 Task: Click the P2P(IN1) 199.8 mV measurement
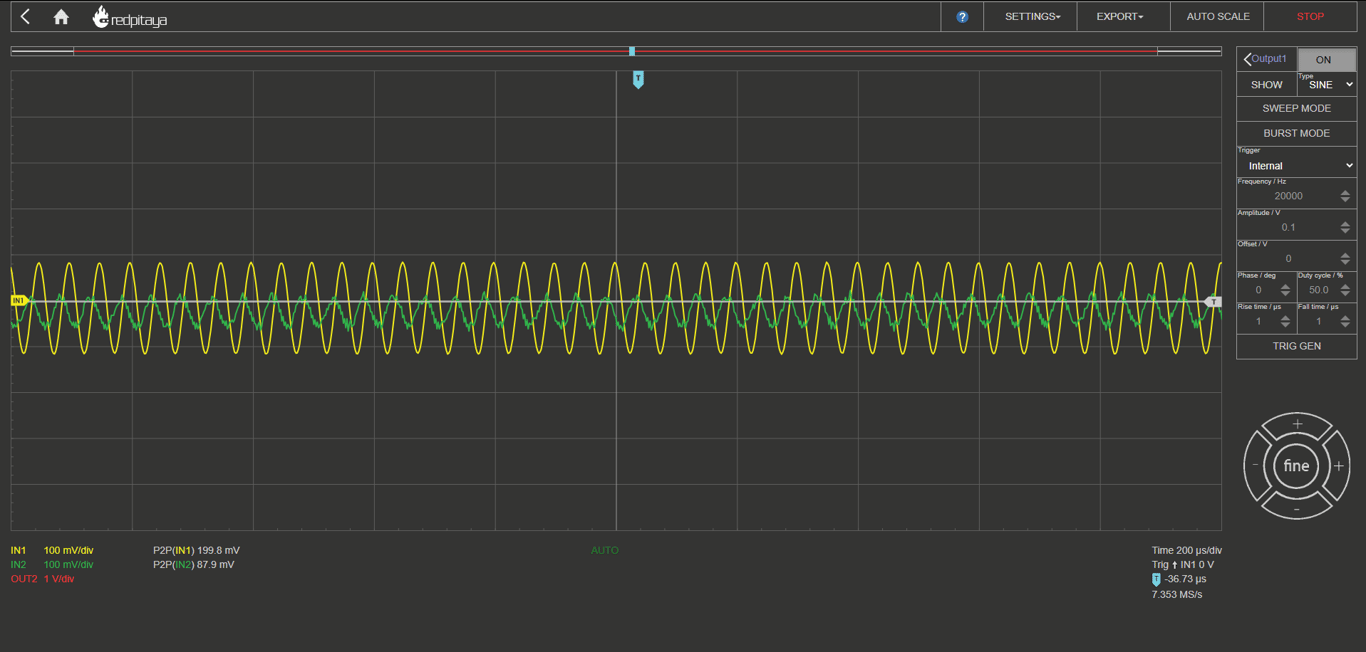[x=196, y=550]
